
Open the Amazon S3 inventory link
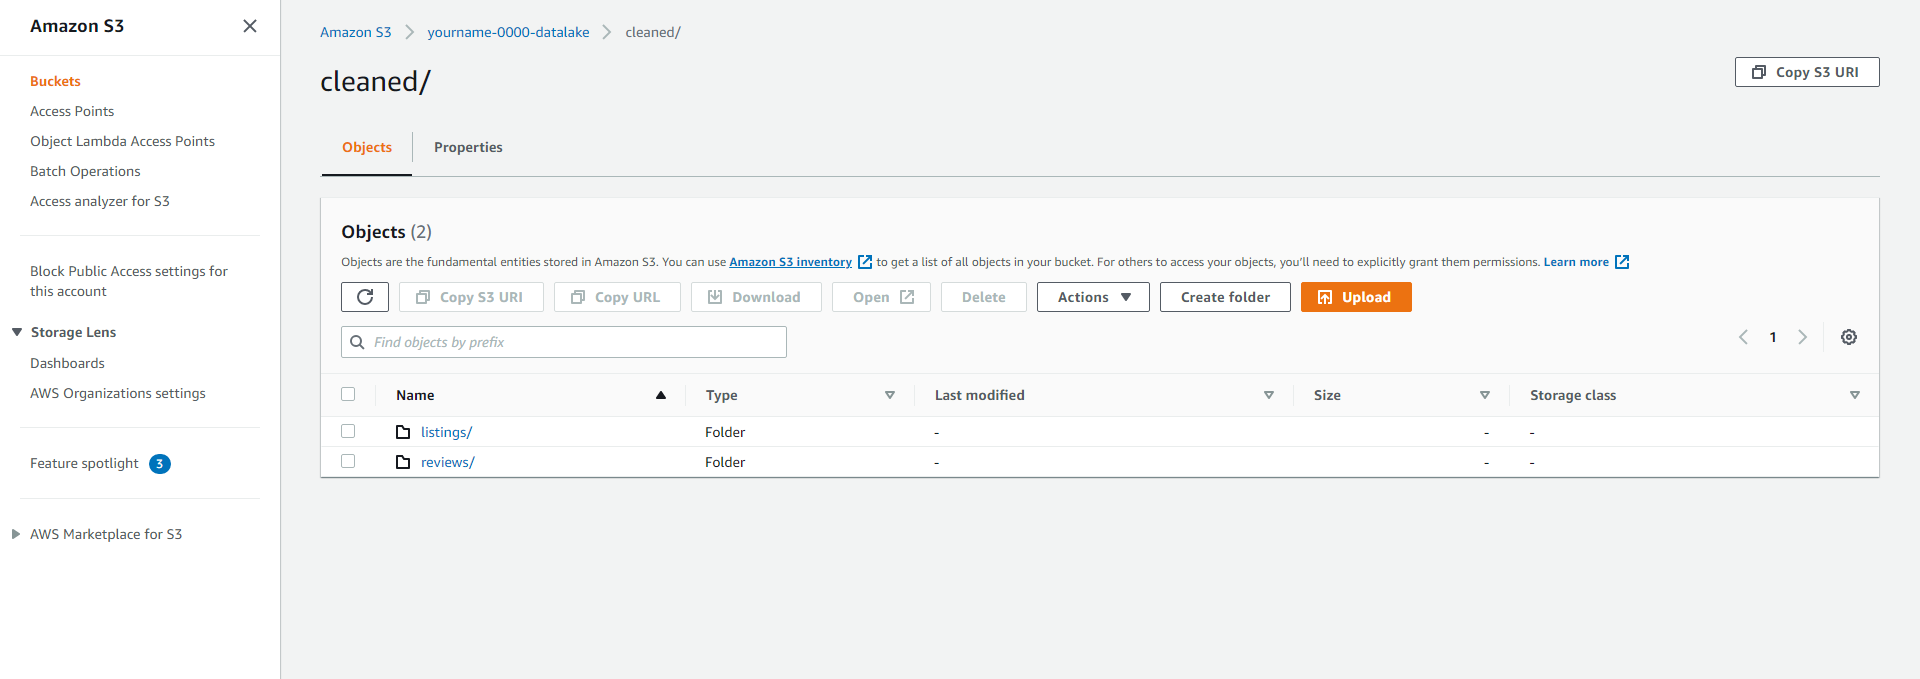click(x=790, y=262)
